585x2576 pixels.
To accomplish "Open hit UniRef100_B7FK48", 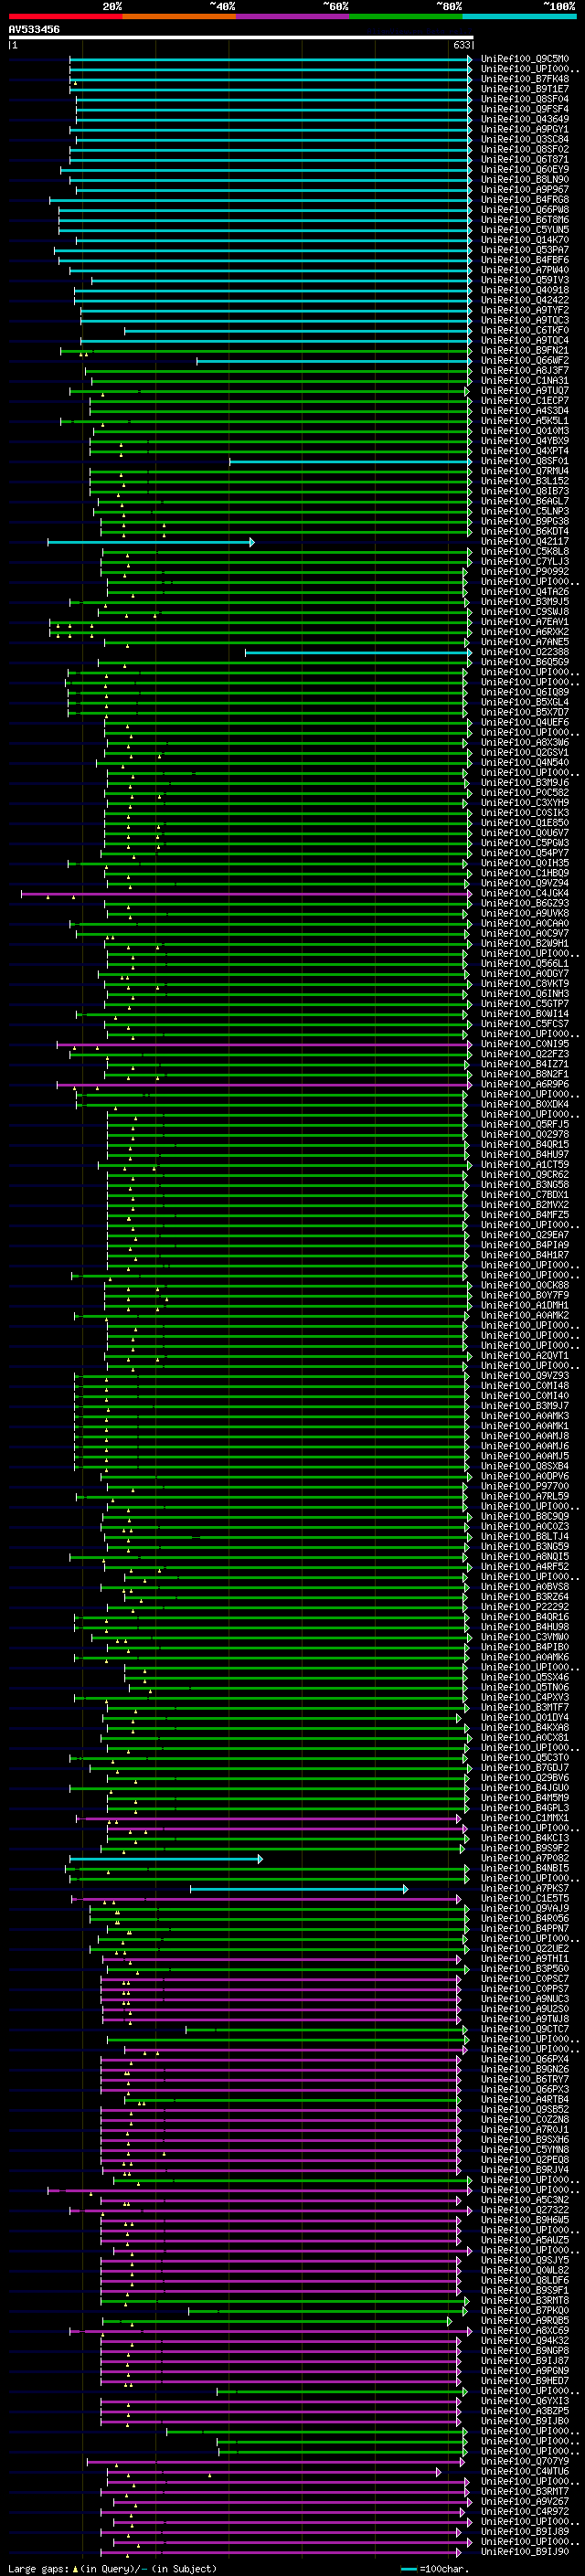I will pyautogui.click(x=525, y=79).
